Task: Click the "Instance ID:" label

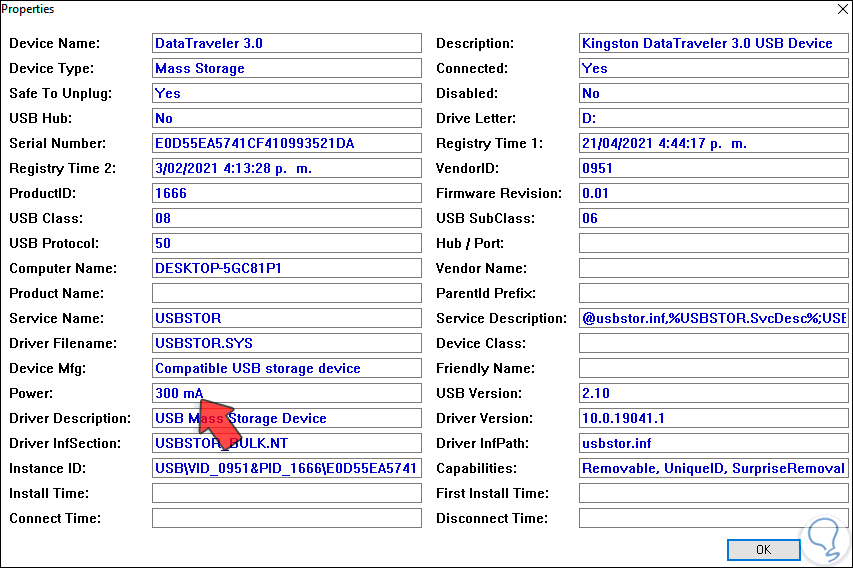Action: pos(47,468)
